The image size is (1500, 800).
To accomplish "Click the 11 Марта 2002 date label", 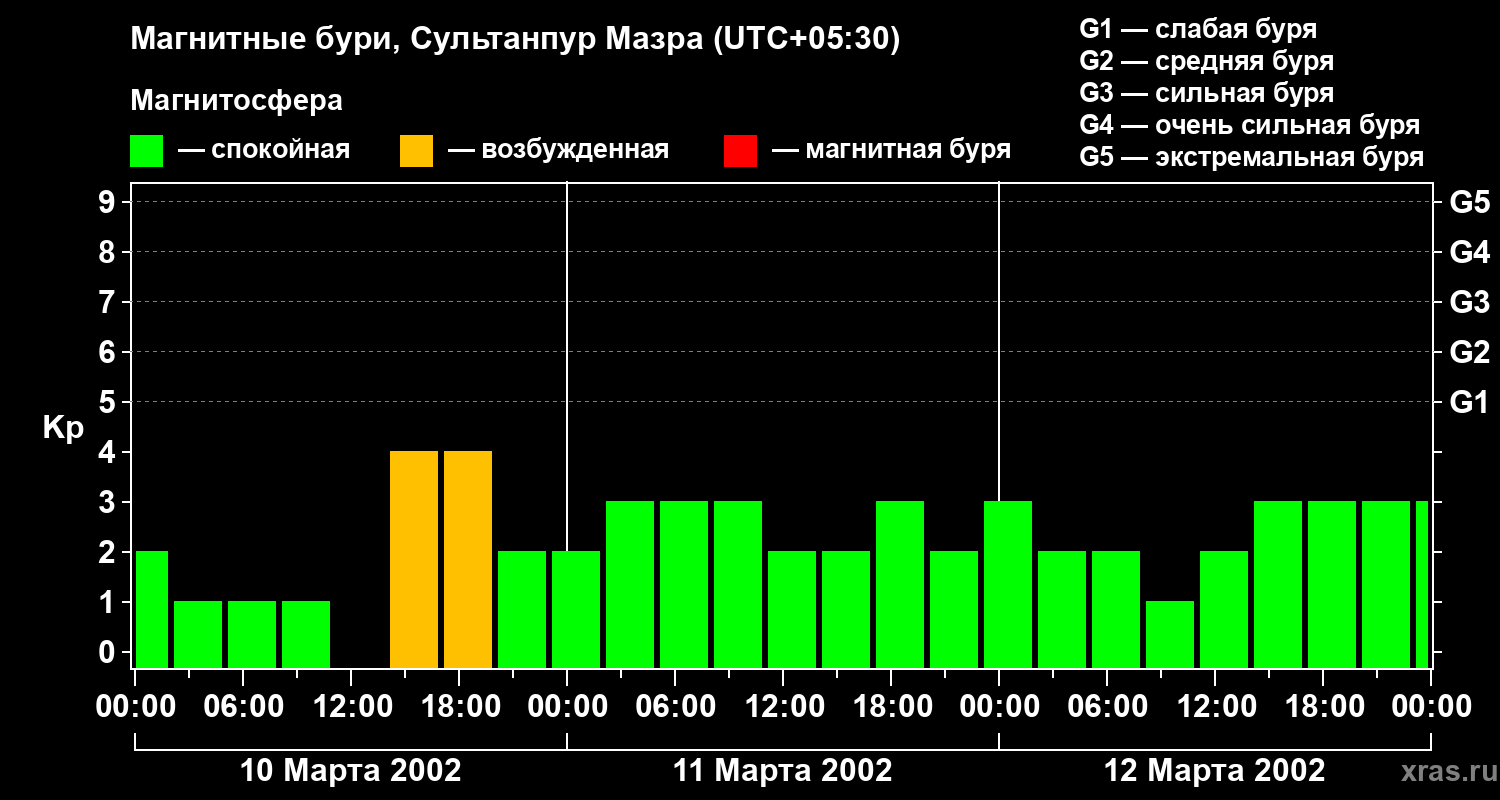I will (x=783, y=771).
